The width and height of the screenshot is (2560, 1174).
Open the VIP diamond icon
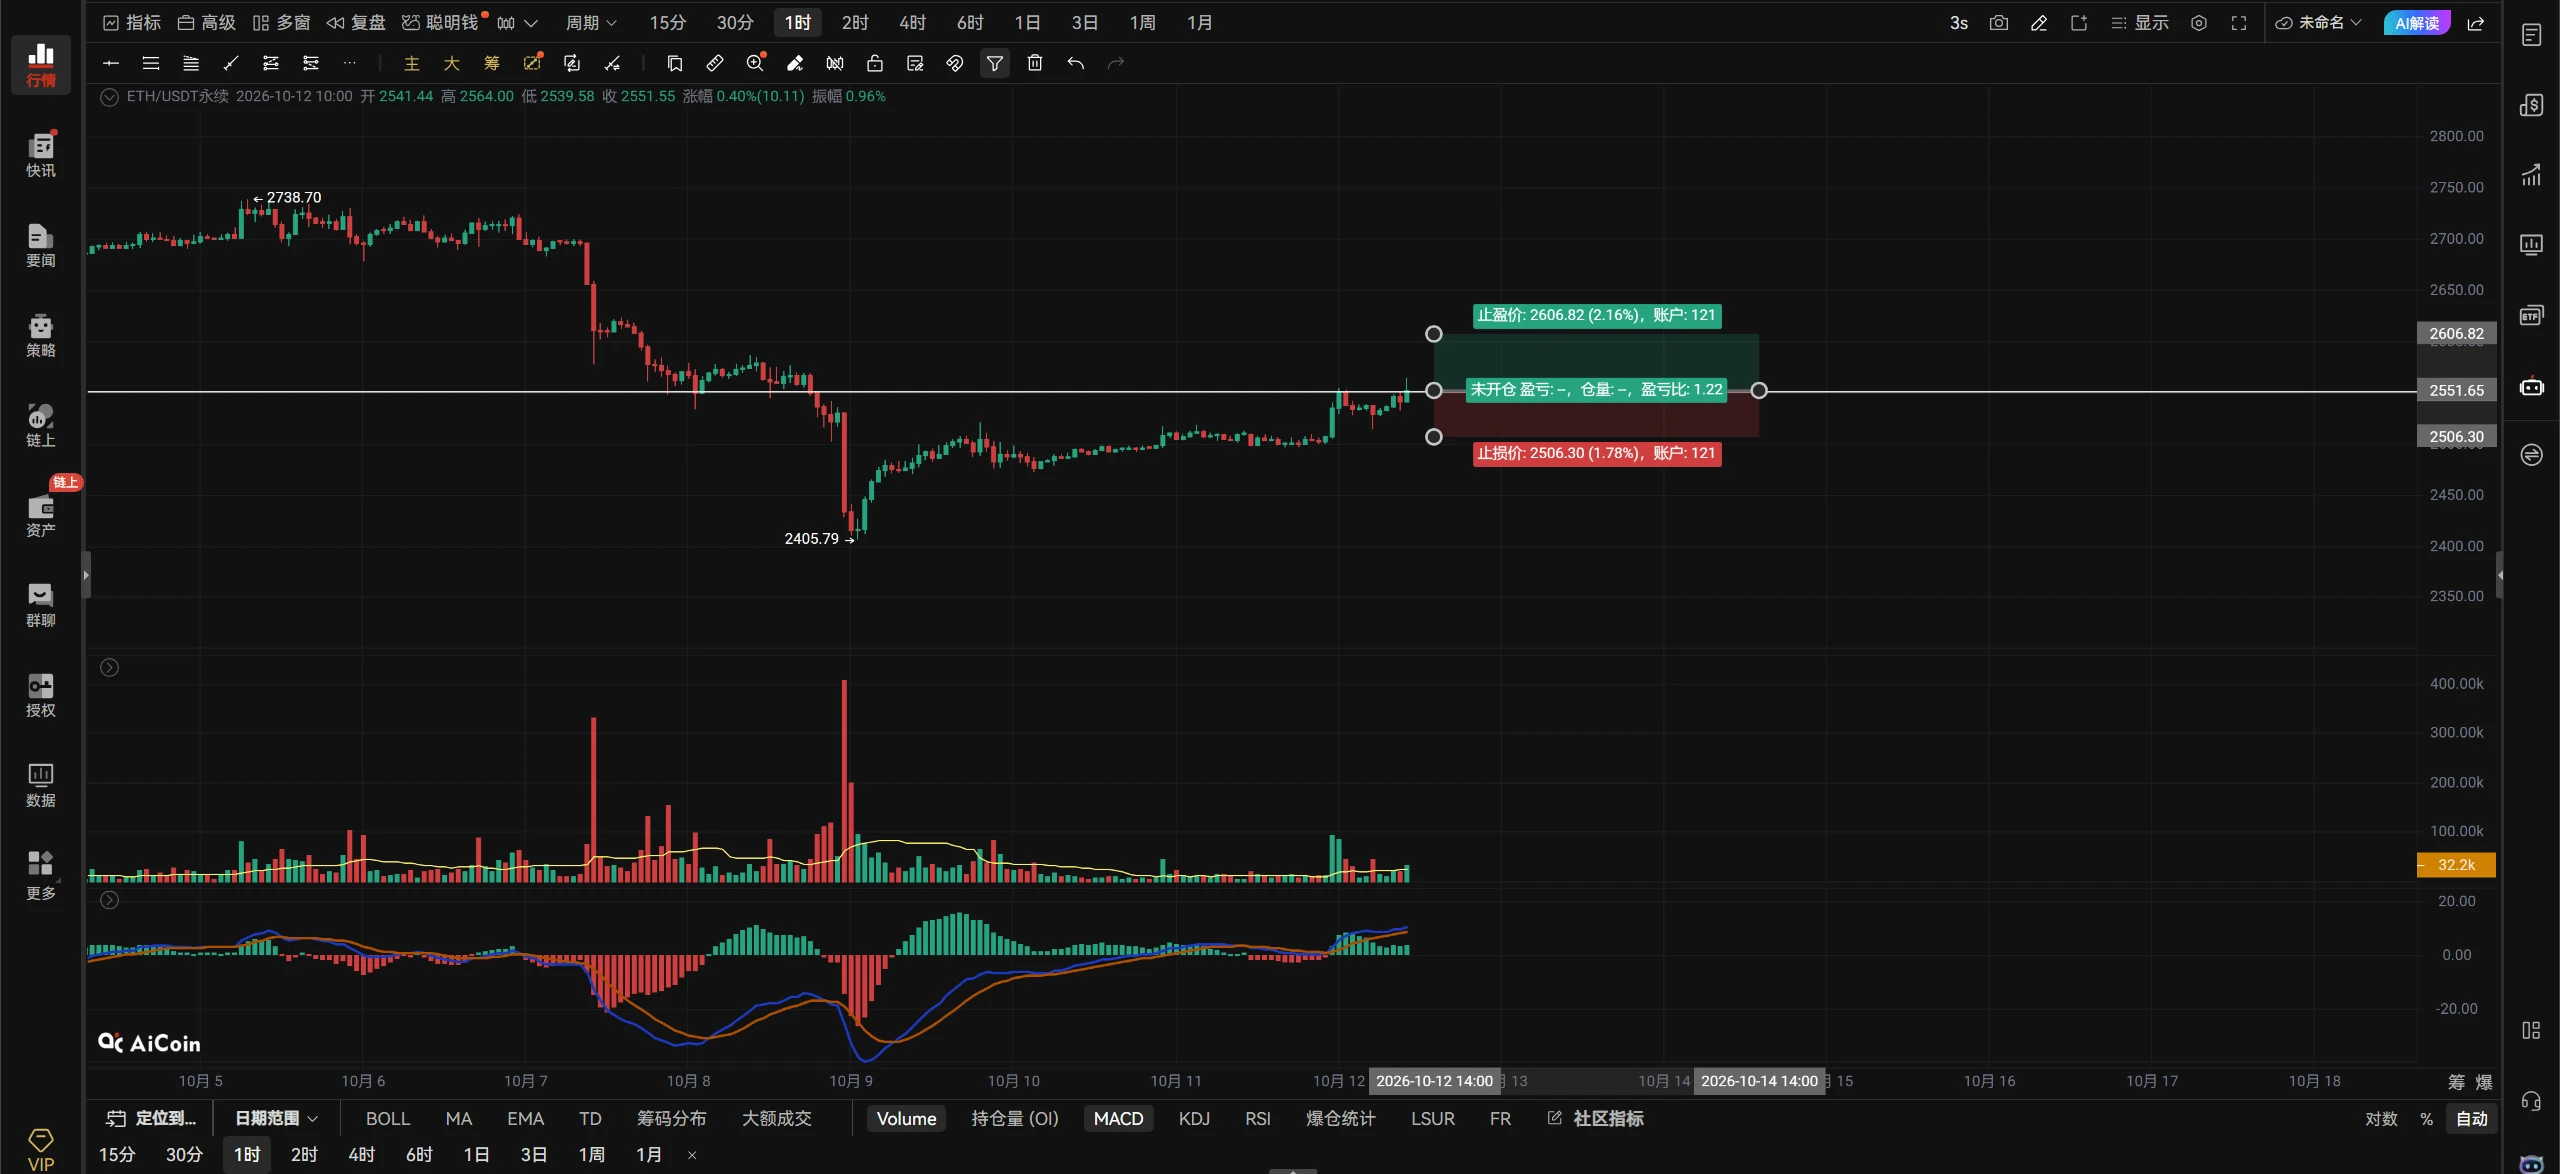click(40, 1148)
